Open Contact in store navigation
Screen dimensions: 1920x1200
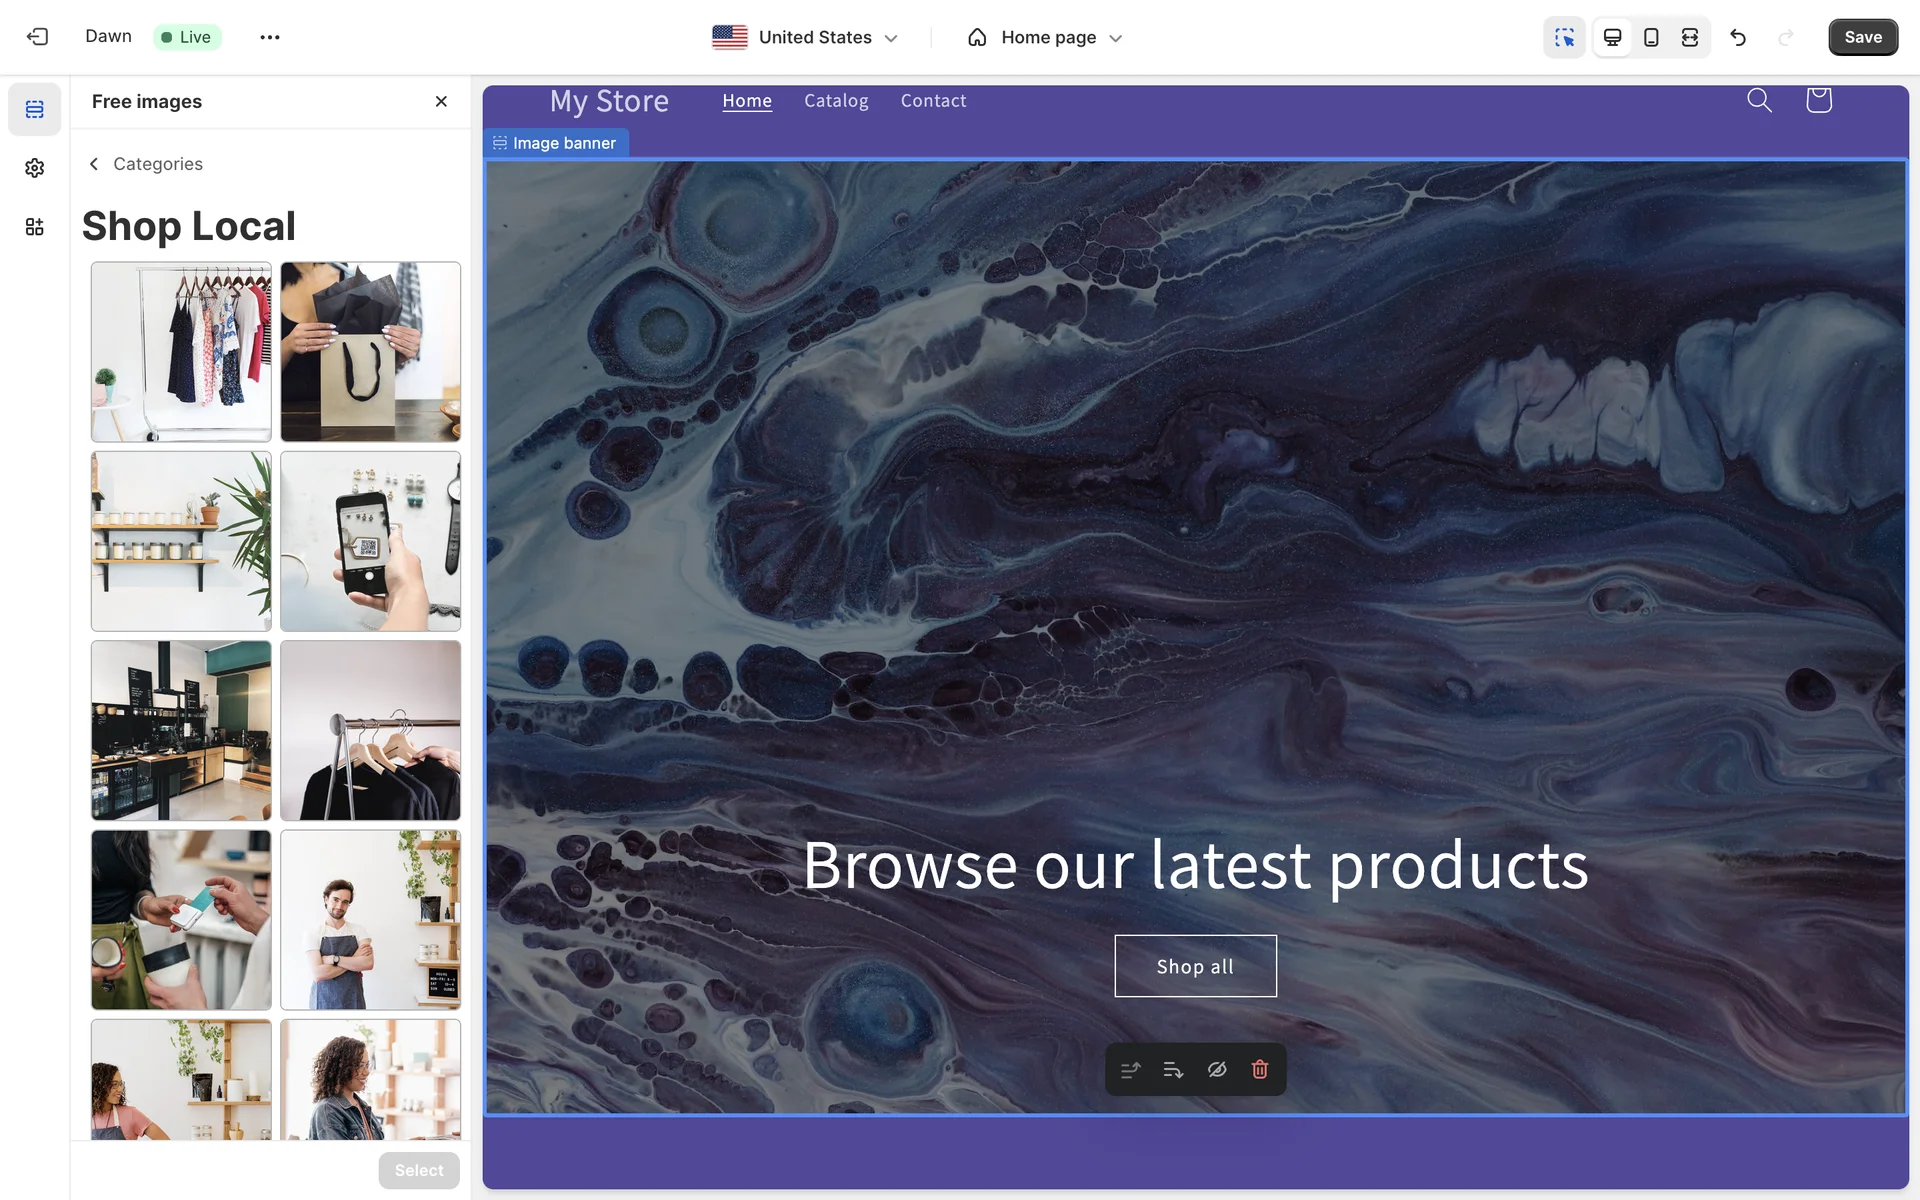tap(933, 101)
